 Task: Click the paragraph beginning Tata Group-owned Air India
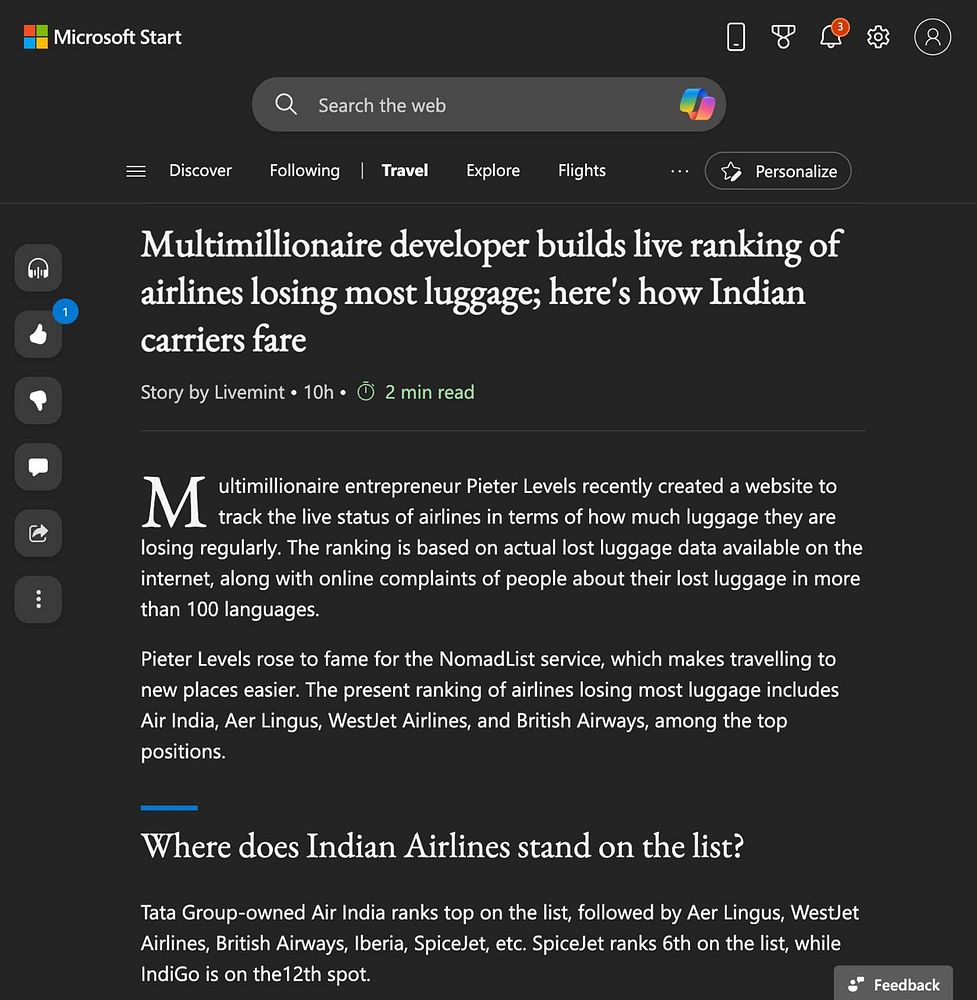pyautogui.click(x=500, y=943)
